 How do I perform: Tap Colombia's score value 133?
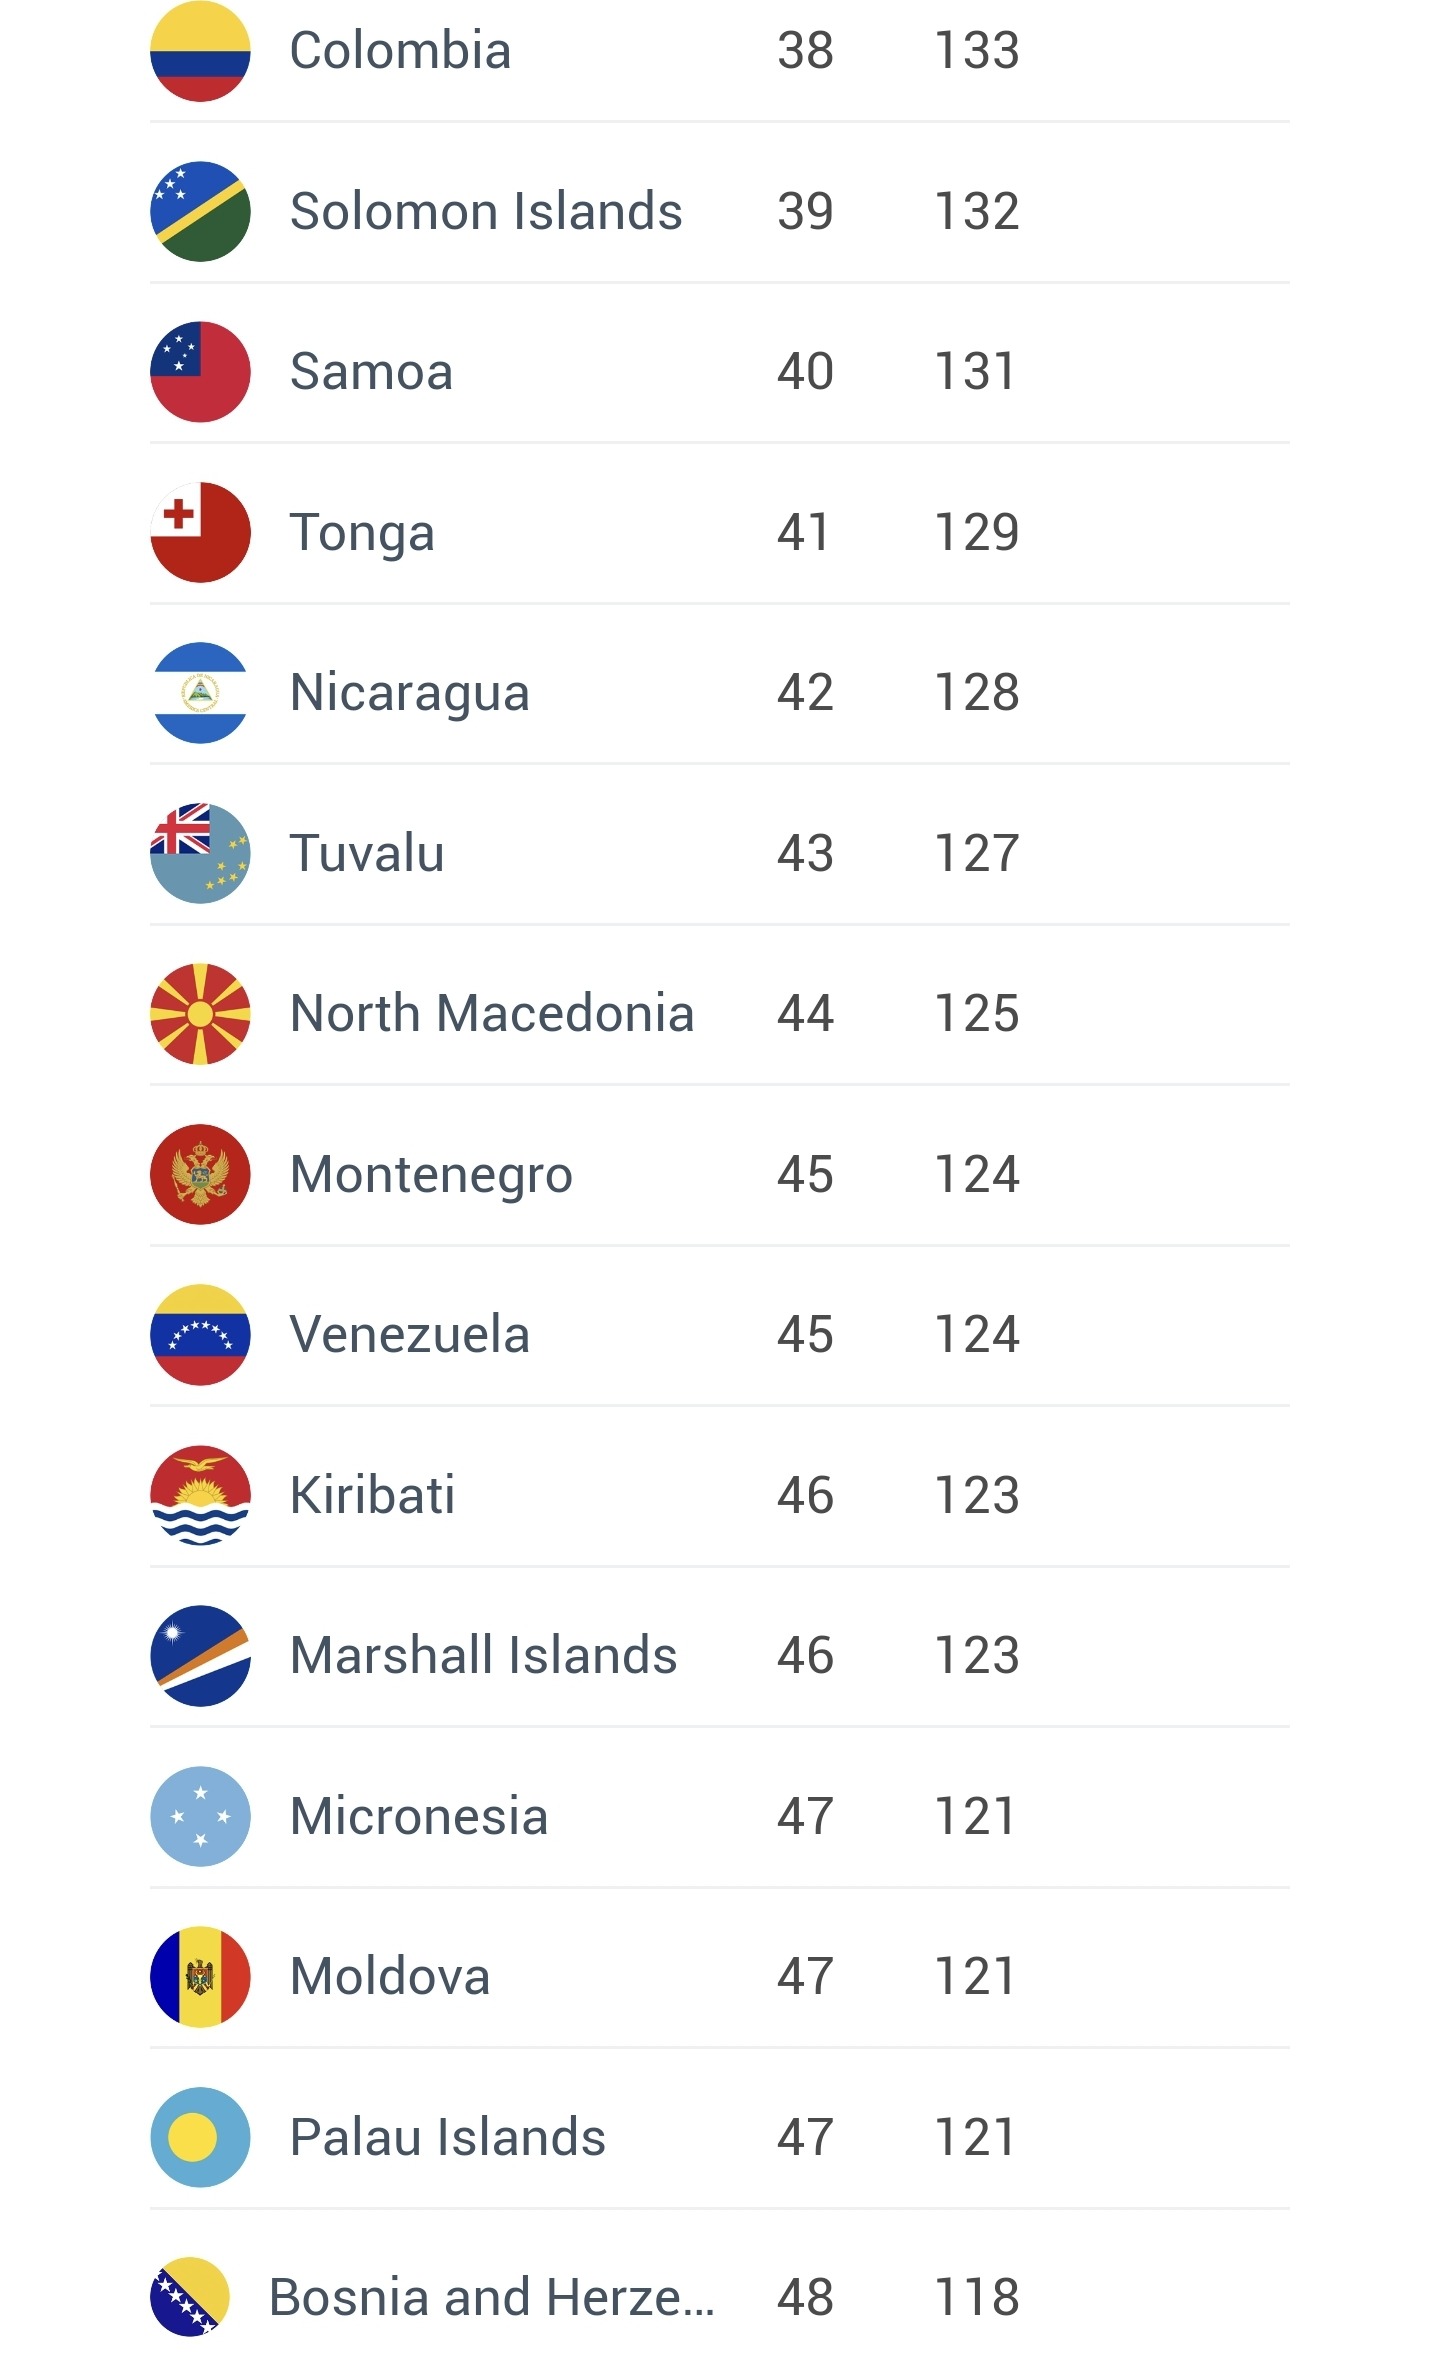click(976, 51)
